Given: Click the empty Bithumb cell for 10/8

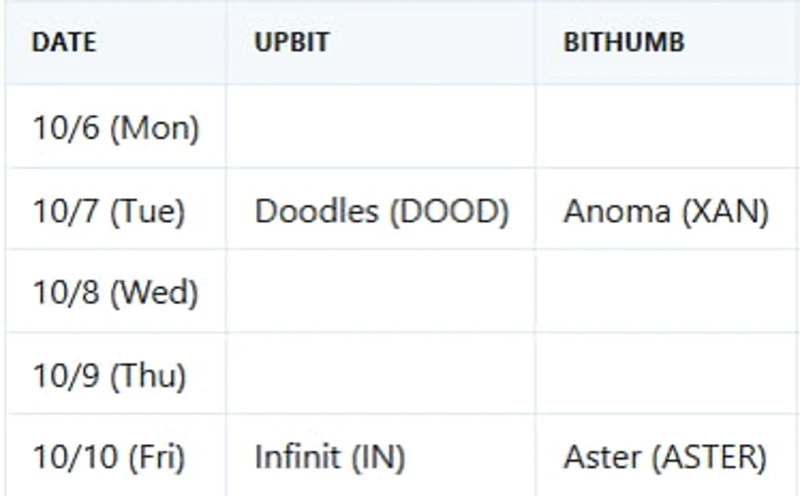Looking at the screenshot, I should 667,293.
